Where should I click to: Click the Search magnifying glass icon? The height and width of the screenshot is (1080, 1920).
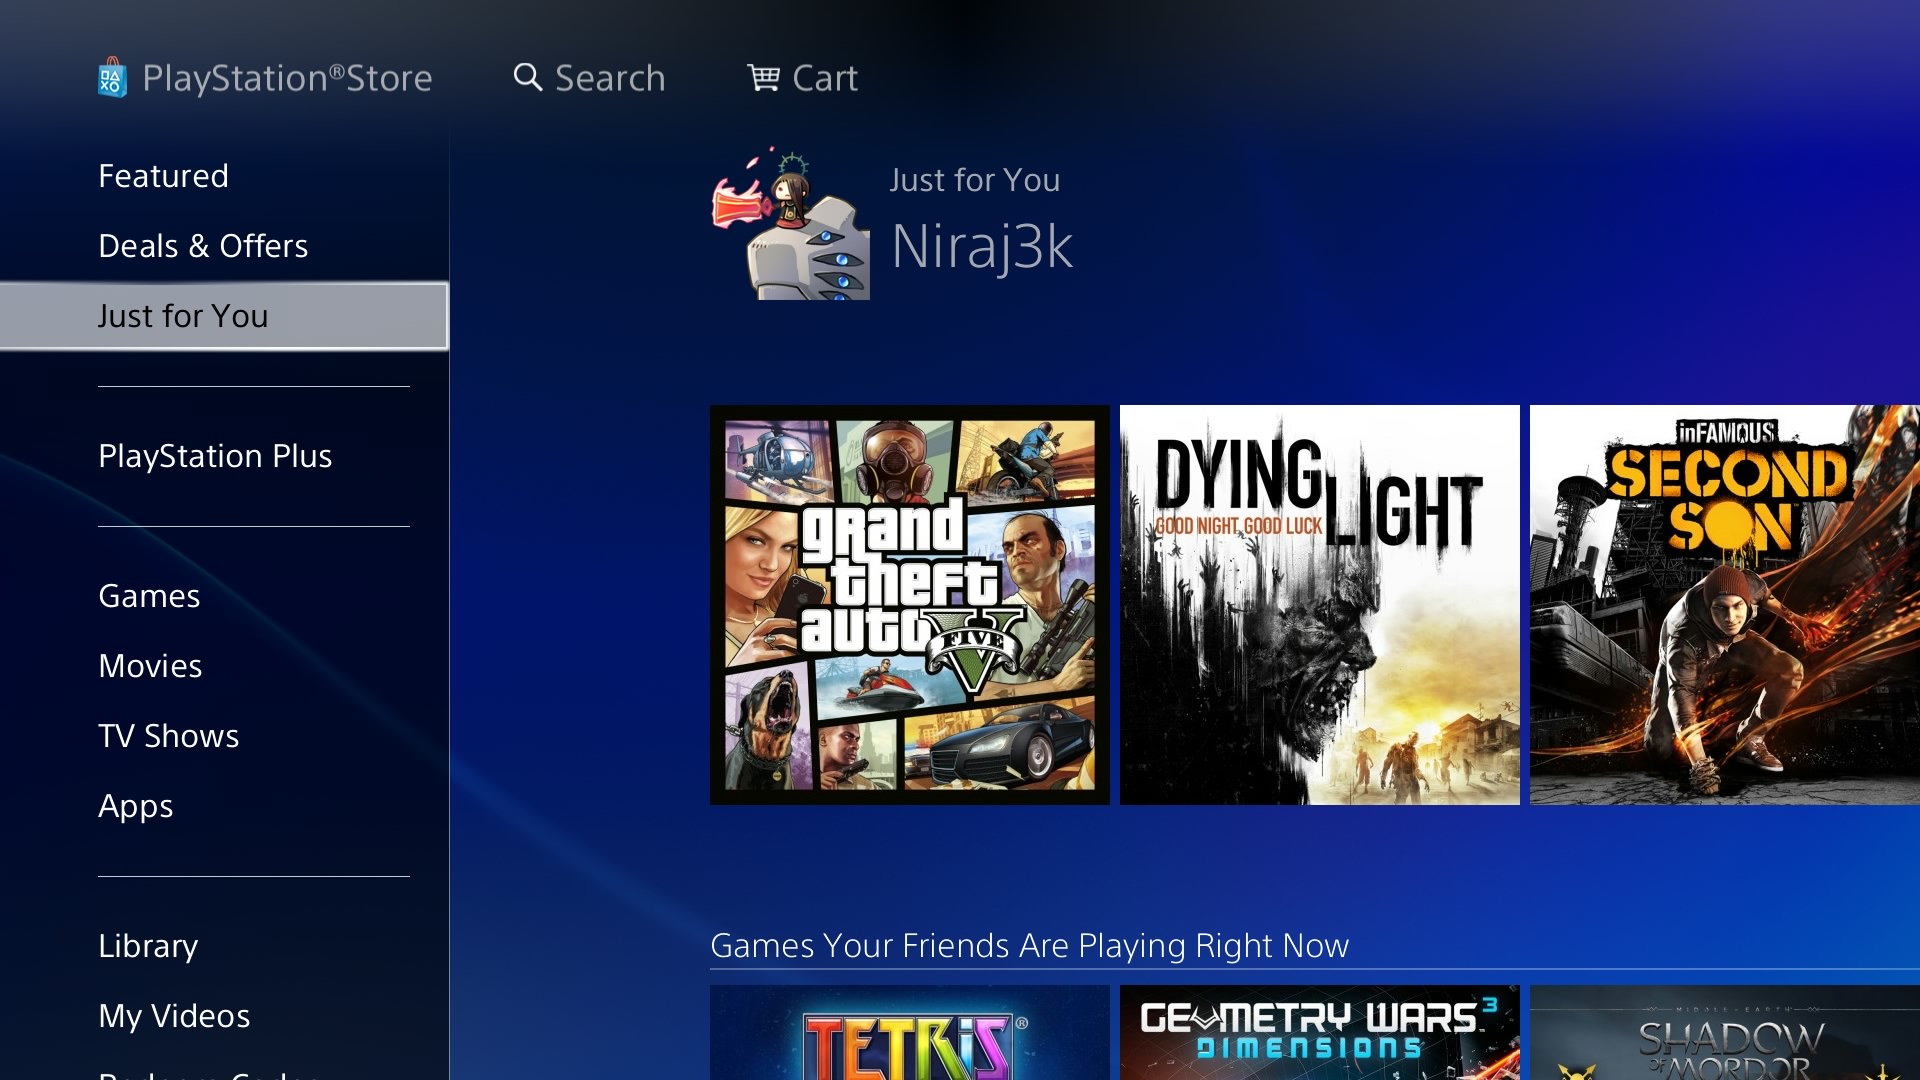point(527,78)
